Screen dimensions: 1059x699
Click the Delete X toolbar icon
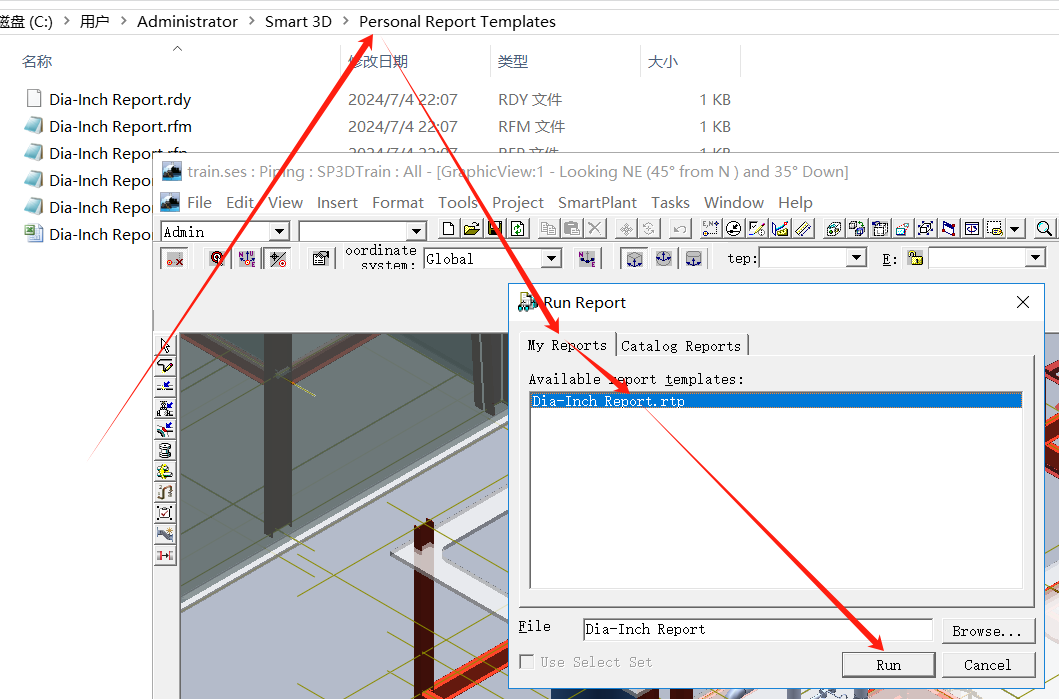coord(594,229)
